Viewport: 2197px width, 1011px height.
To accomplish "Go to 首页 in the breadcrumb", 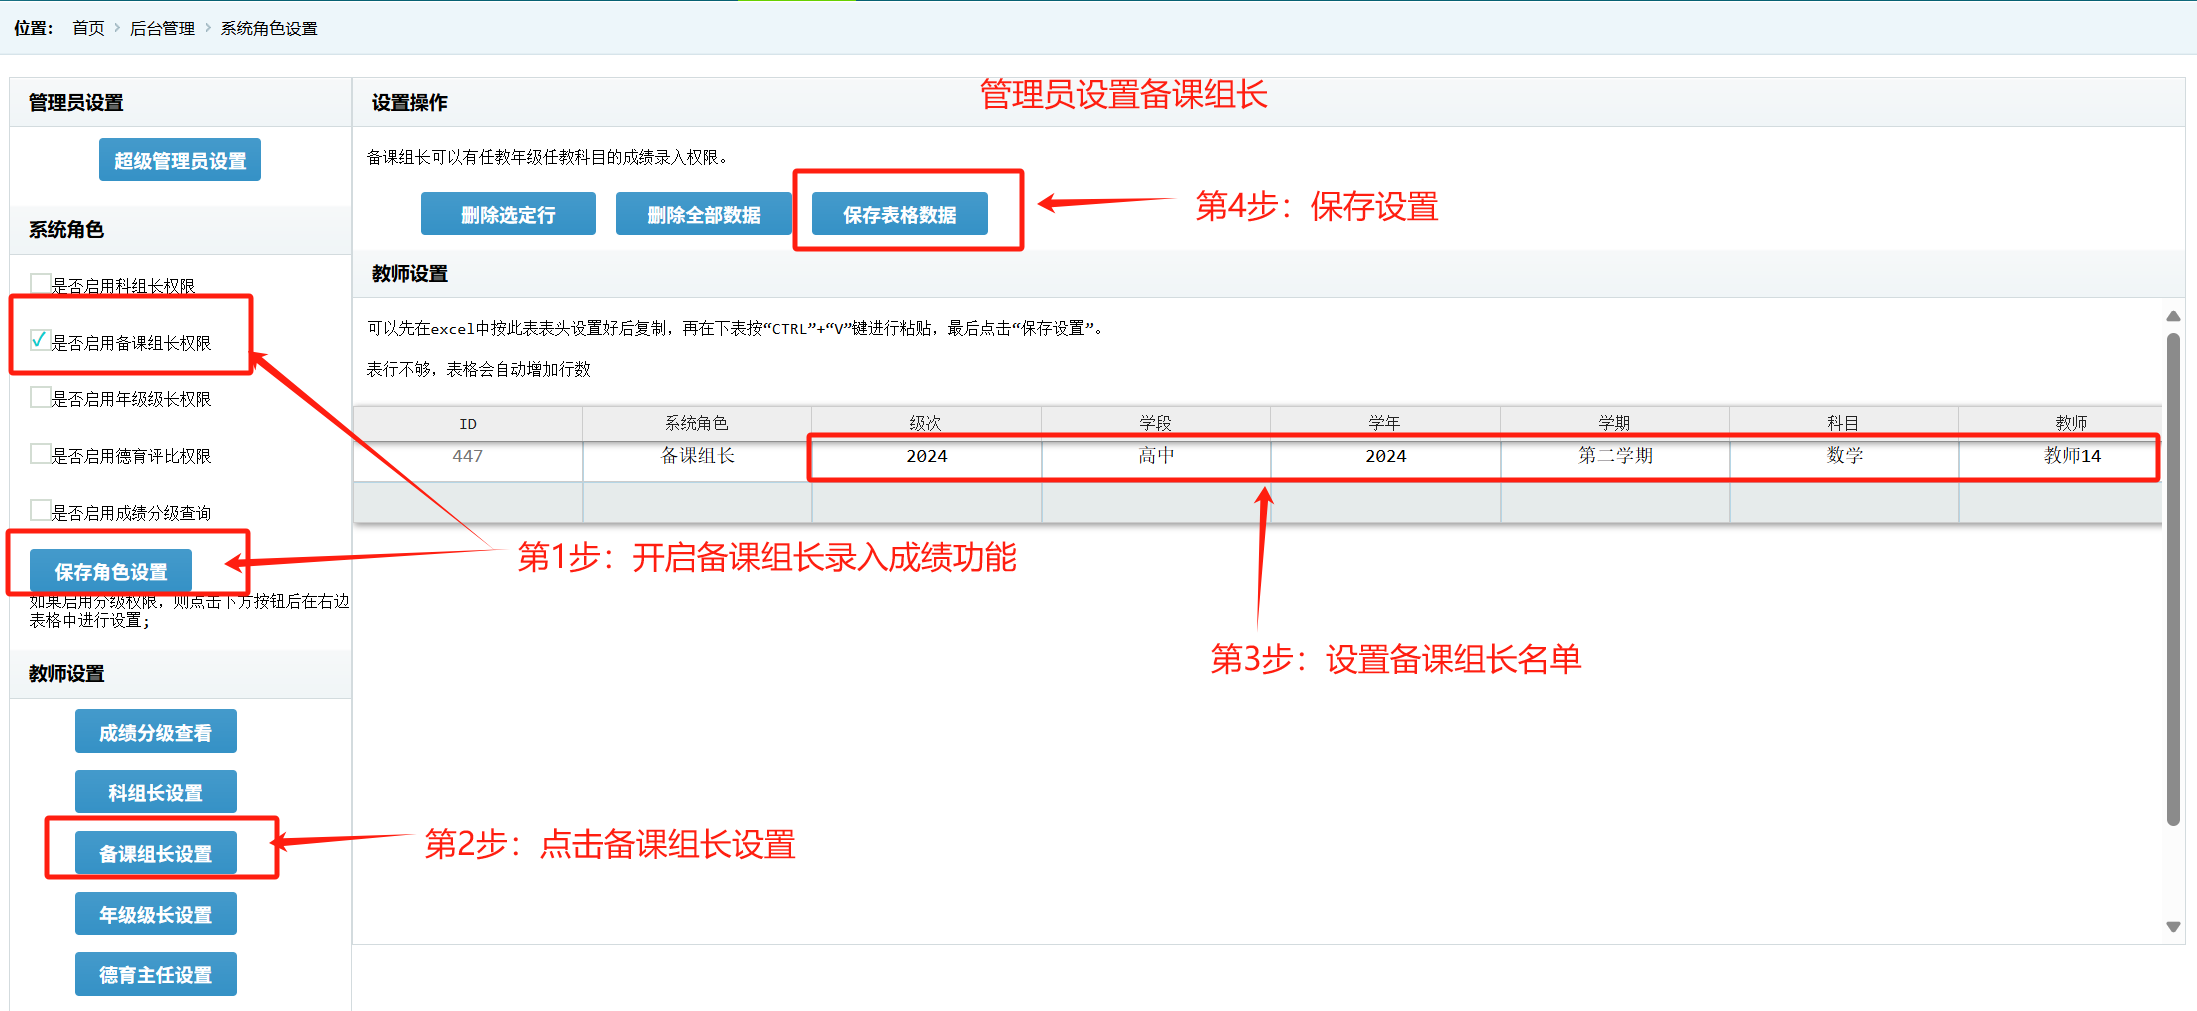I will (88, 28).
